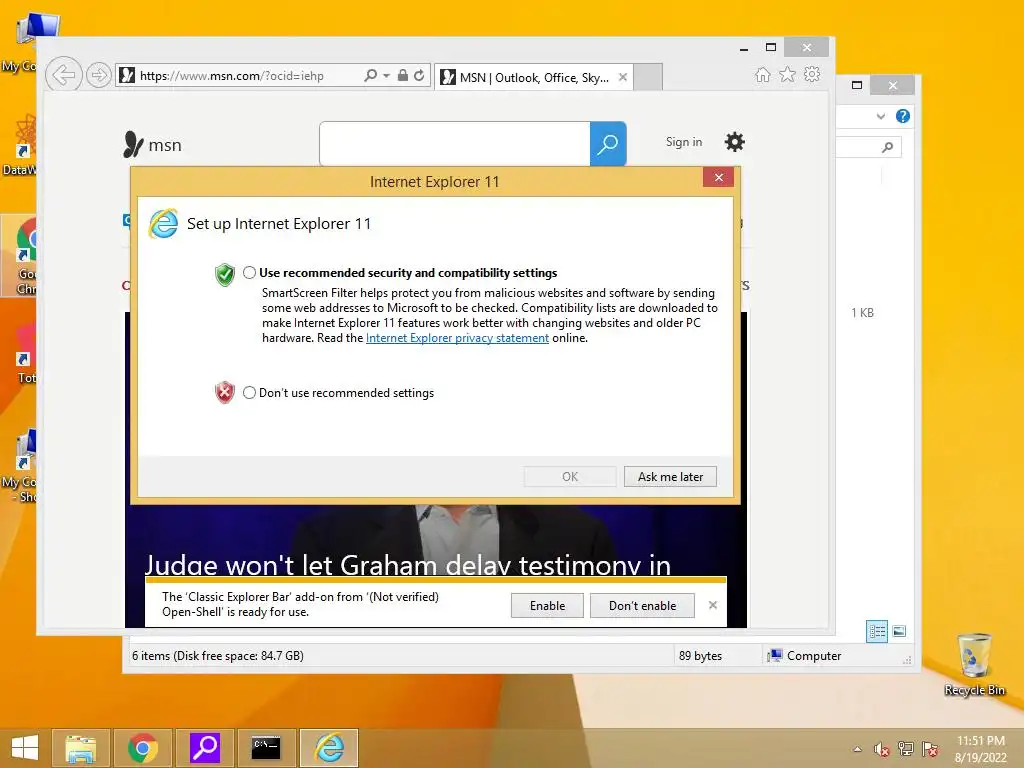This screenshot has height=768, width=1024.
Task: Close the Internet Explorer 11 setup dialog
Action: pos(718,178)
